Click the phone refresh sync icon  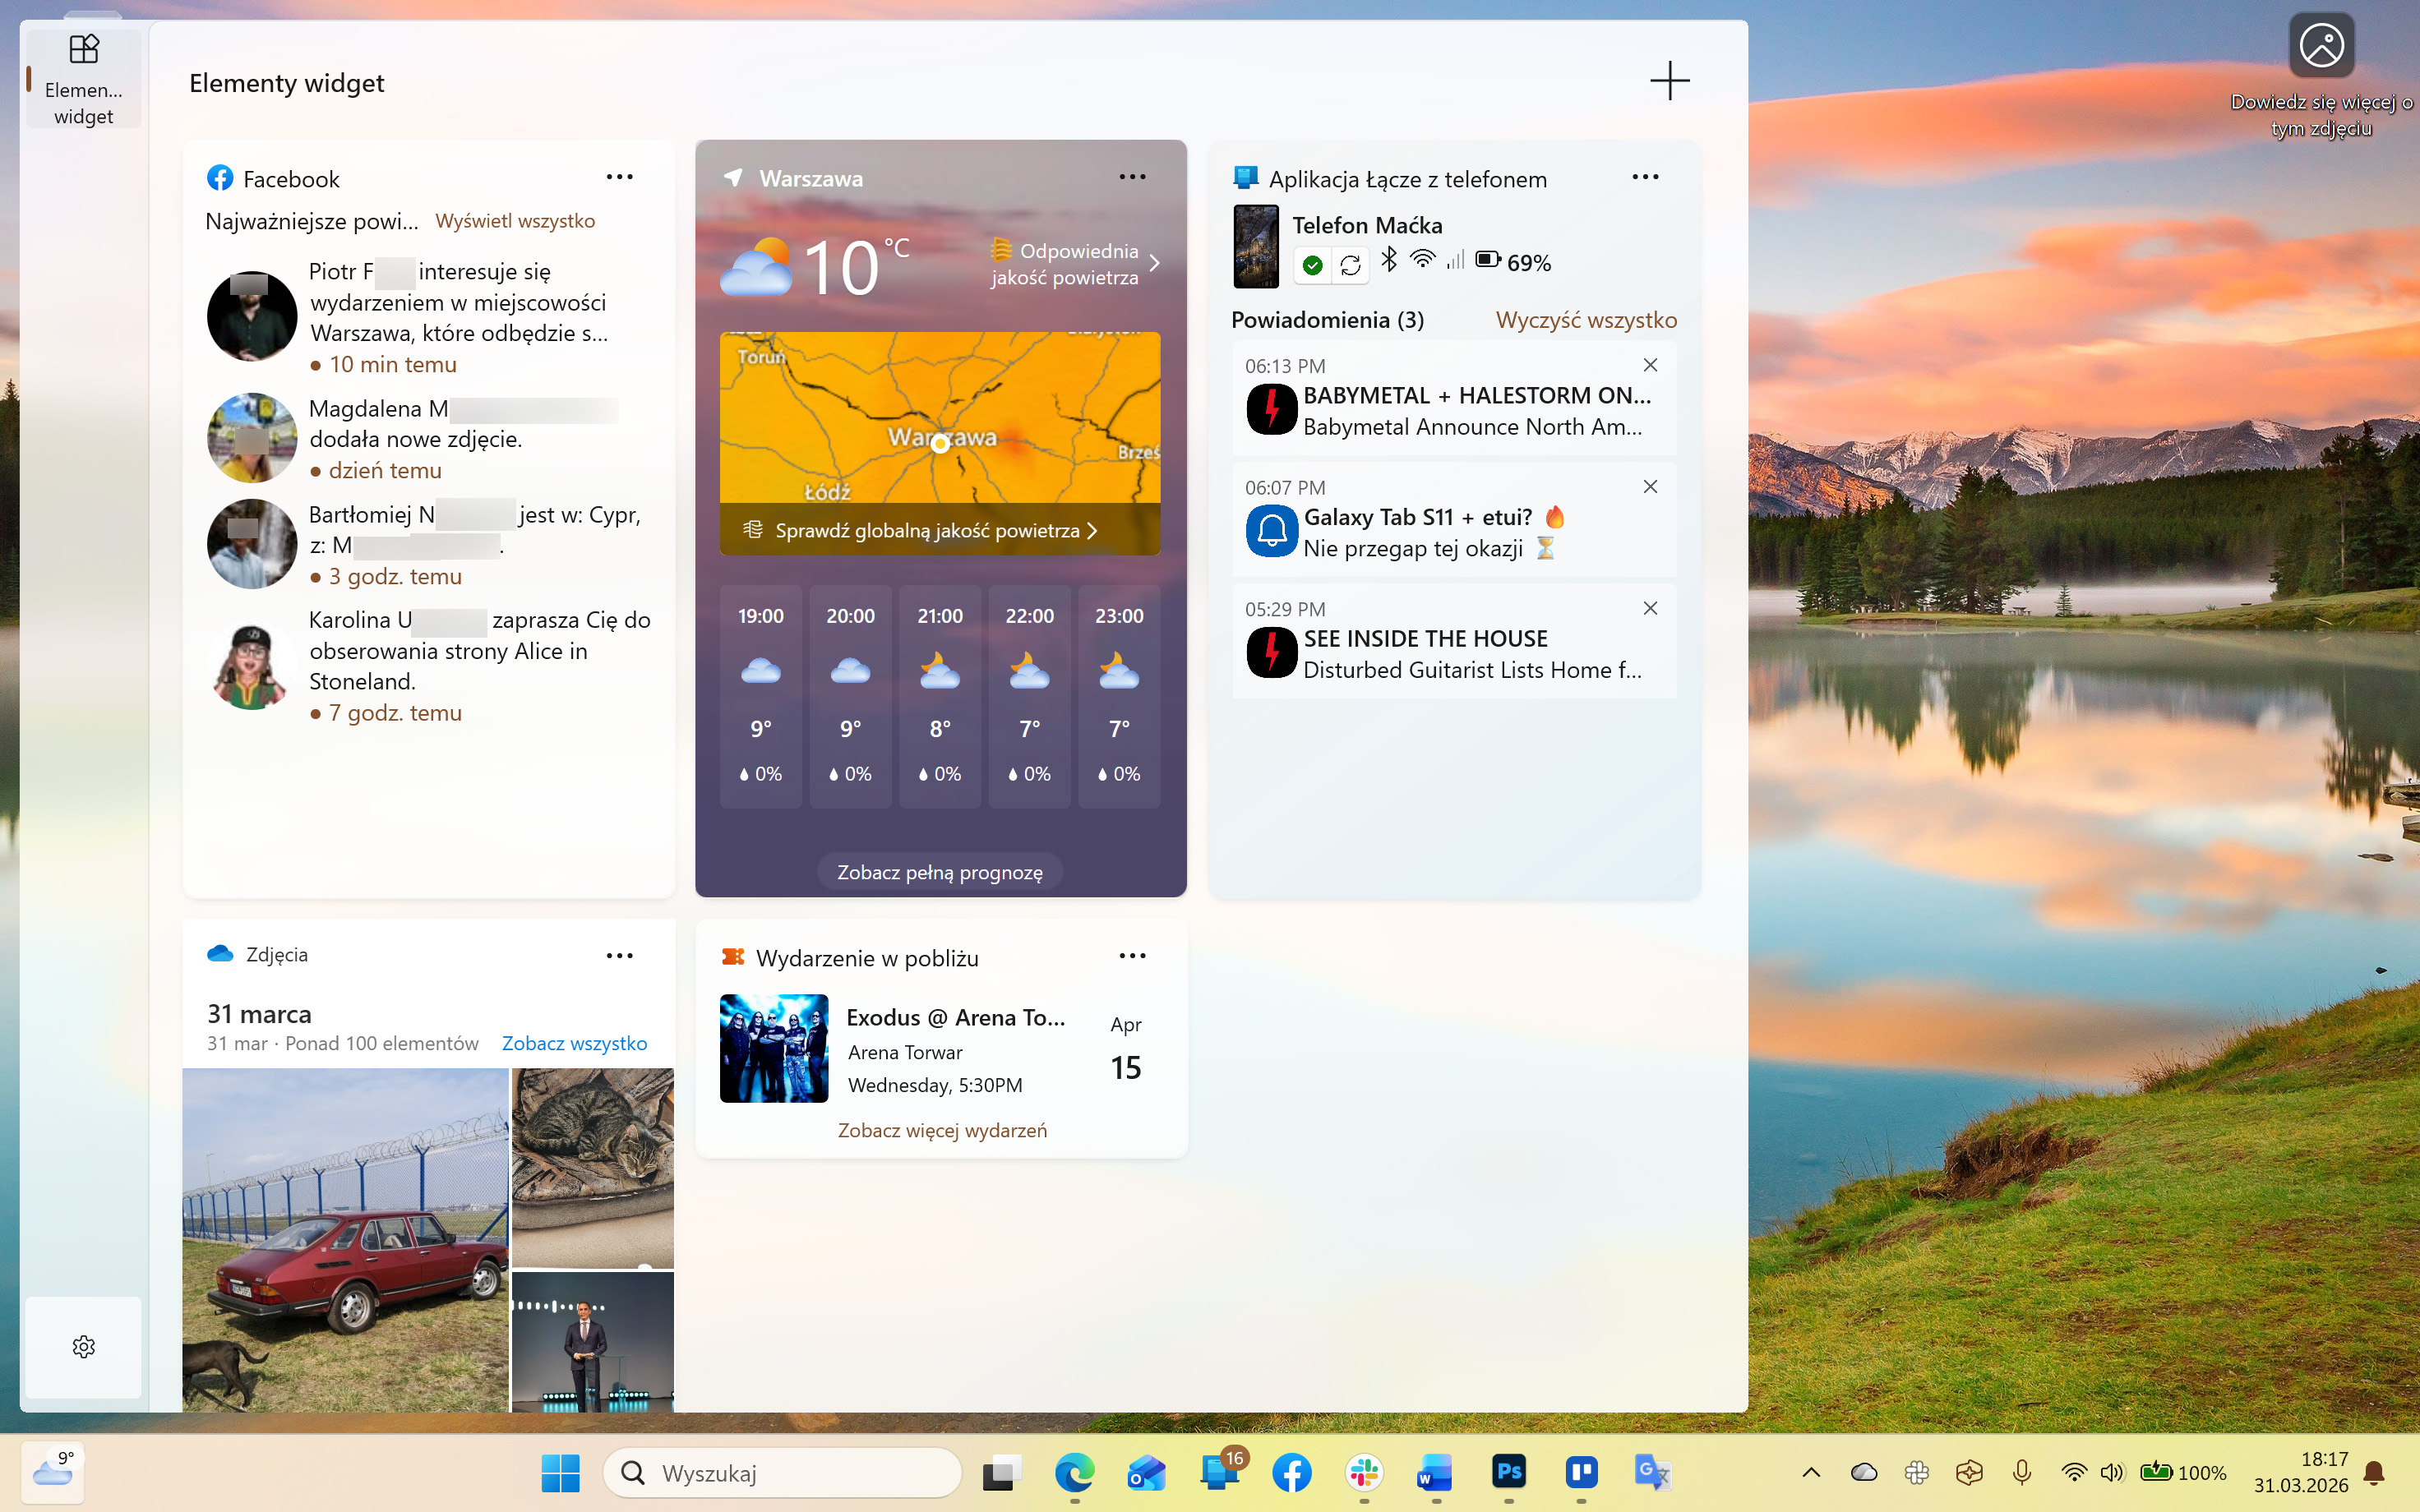pyautogui.click(x=1350, y=265)
